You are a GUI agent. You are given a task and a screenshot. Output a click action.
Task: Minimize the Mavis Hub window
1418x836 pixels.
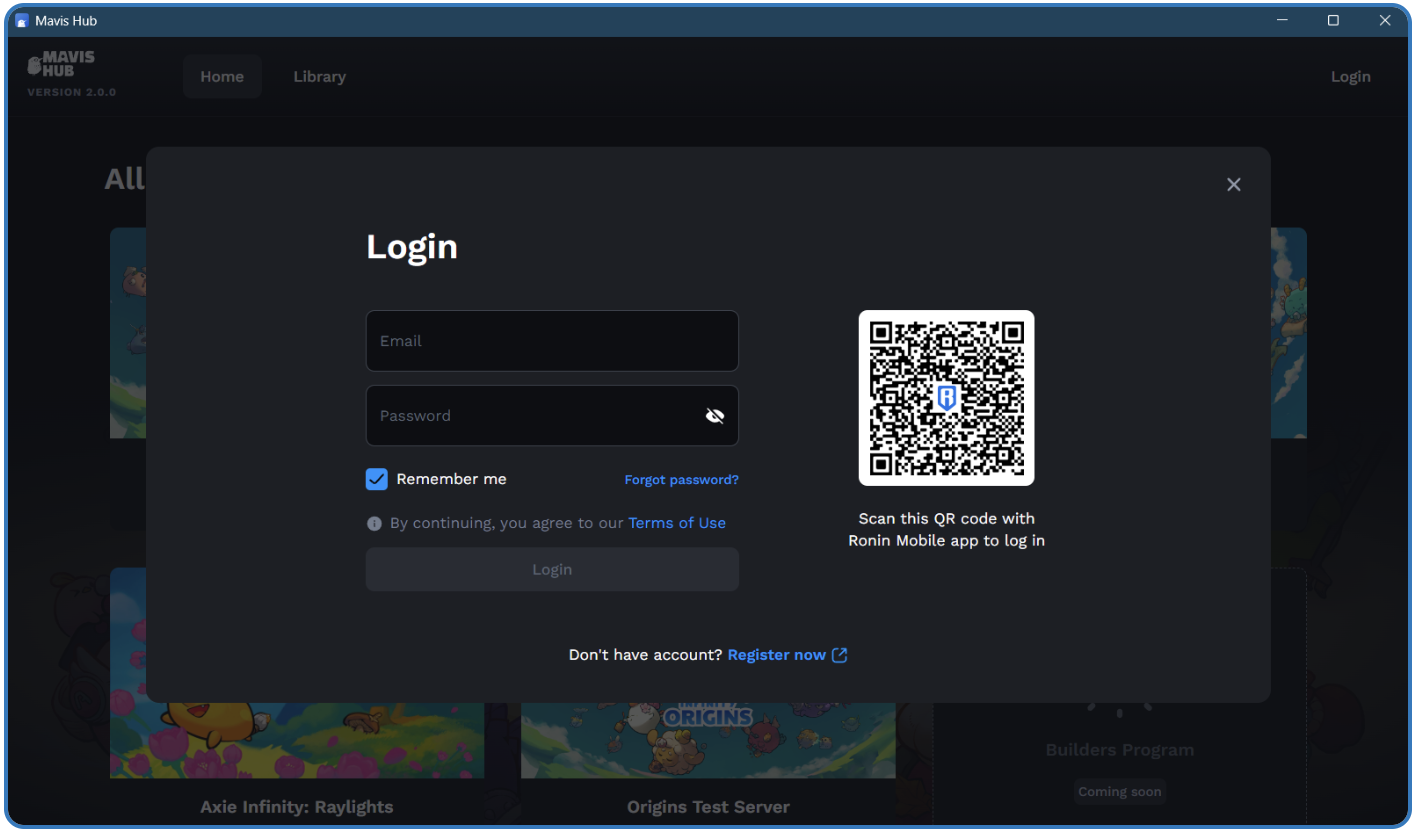click(1281, 21)
